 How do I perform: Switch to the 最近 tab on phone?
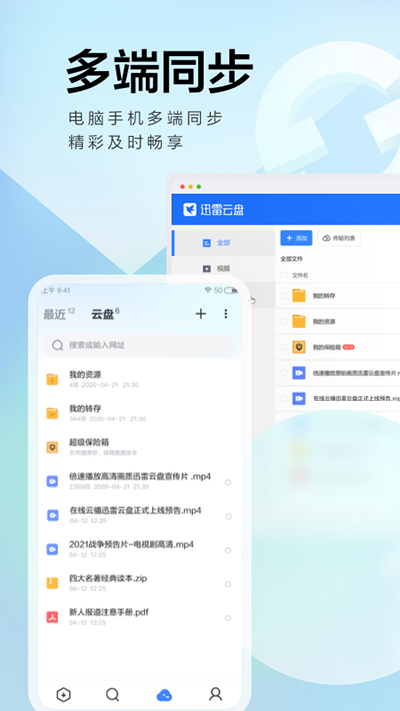coord(55,314)
